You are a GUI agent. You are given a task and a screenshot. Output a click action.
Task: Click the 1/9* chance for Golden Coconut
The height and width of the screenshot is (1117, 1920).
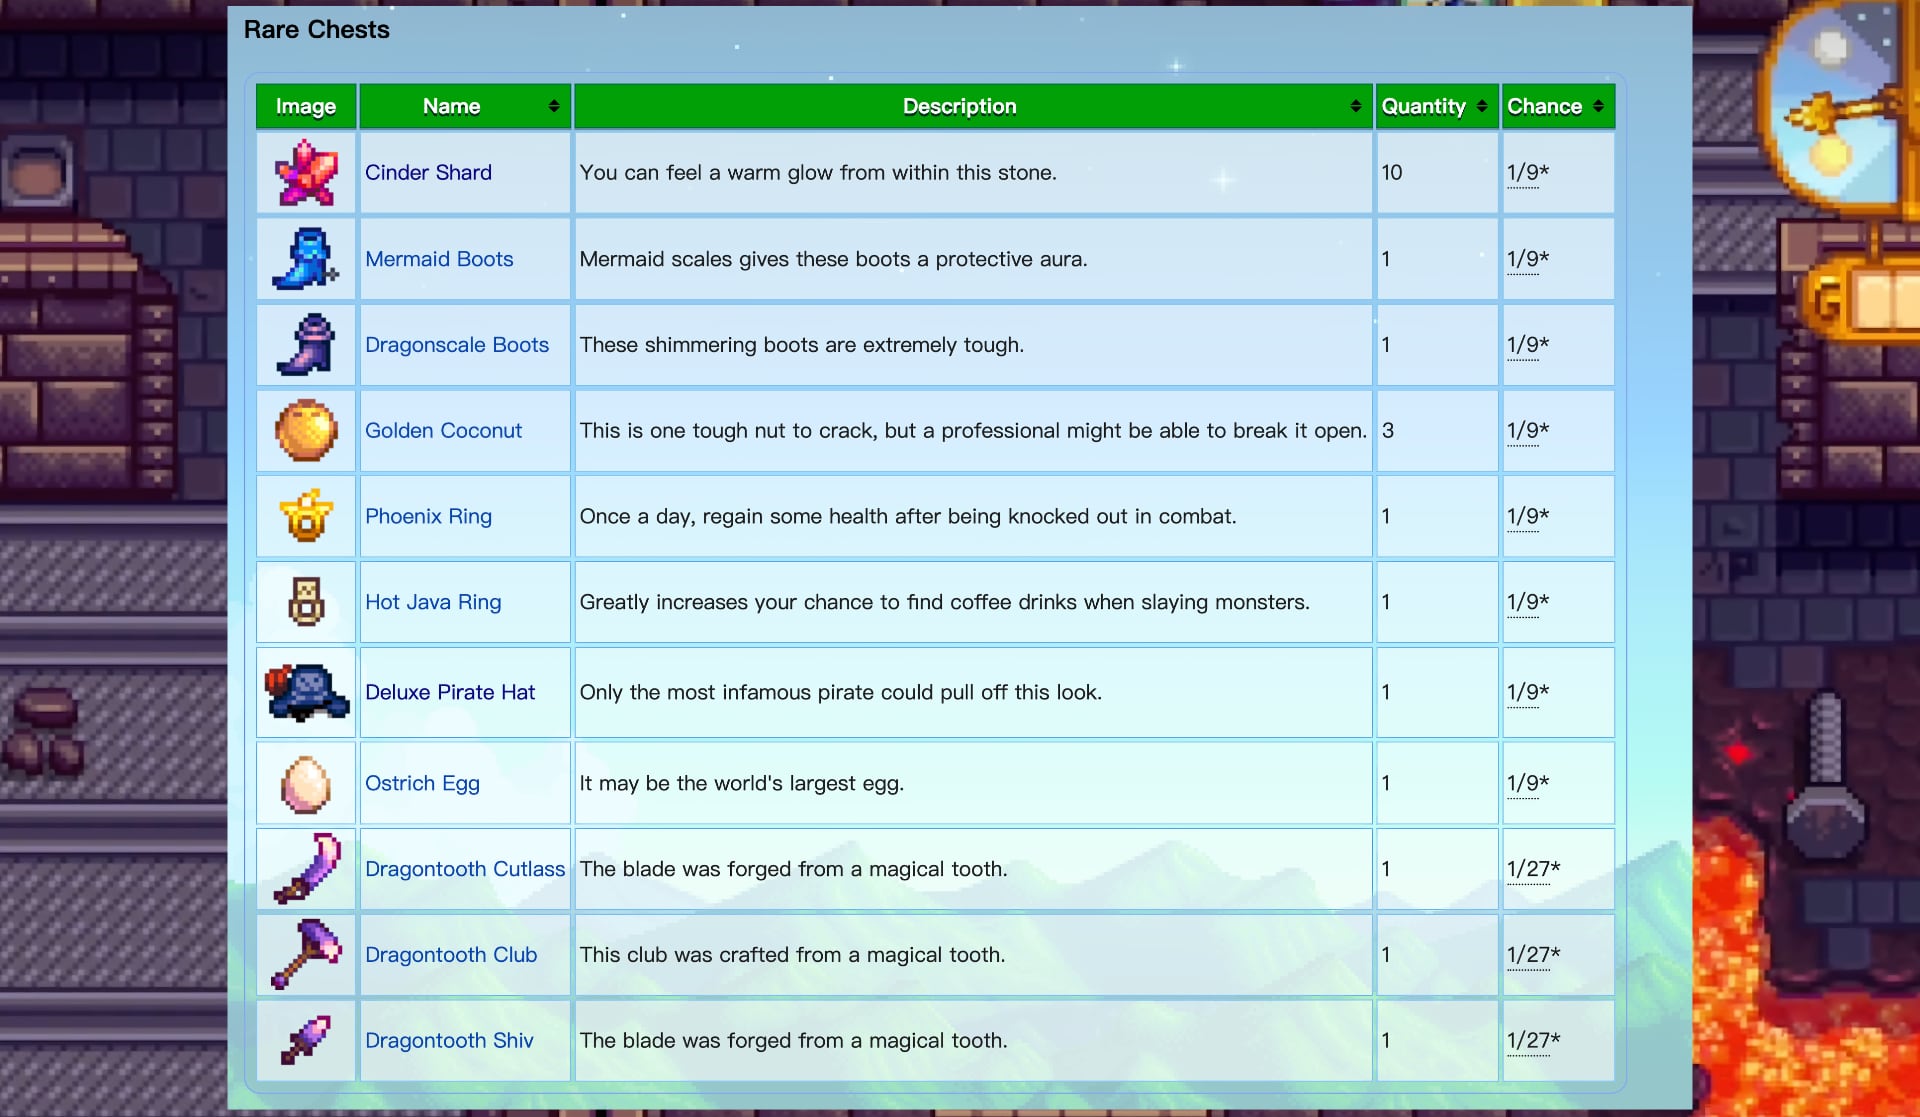1528,431
